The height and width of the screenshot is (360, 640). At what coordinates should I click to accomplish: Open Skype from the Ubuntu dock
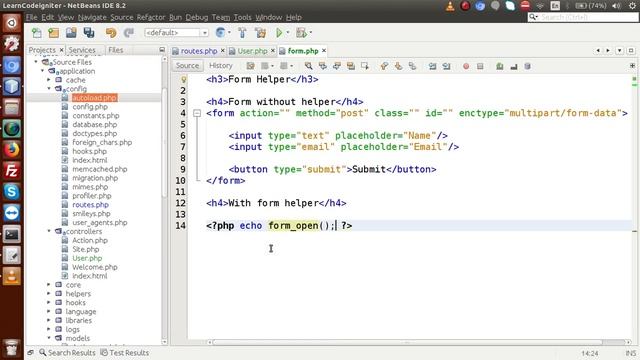pyautogui.click(x=11, y=192)
